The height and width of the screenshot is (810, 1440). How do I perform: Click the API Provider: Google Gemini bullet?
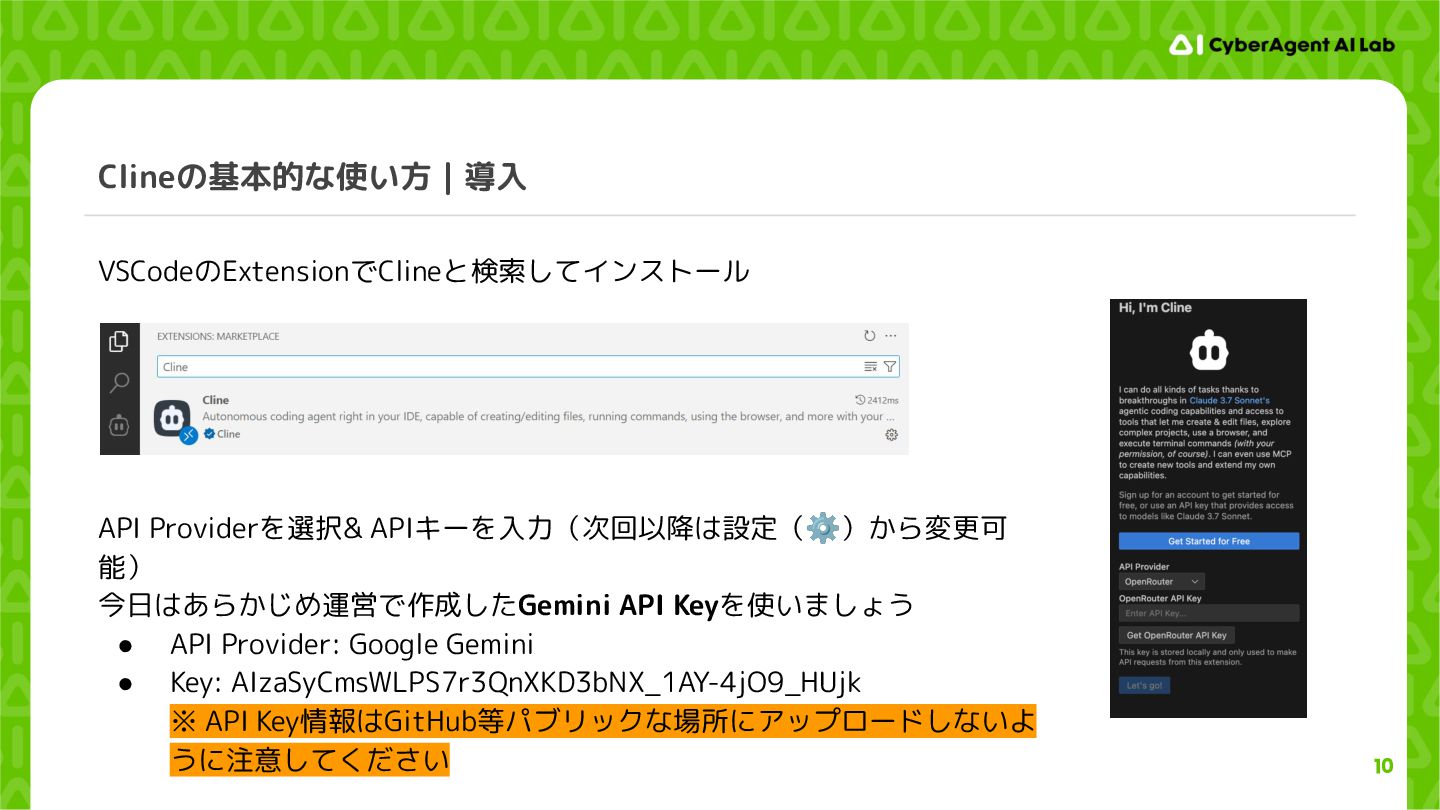click(351, 643)
